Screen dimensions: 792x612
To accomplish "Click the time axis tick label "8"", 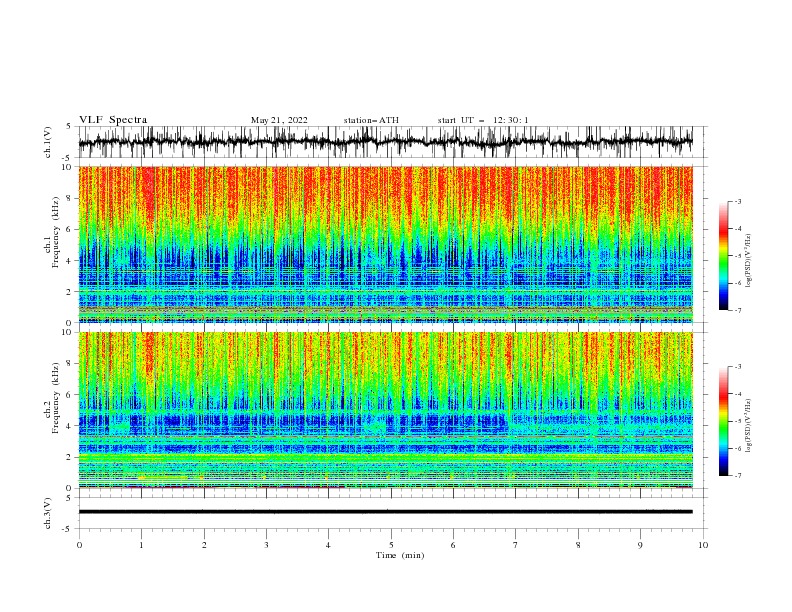I will (x=578, y=545).
